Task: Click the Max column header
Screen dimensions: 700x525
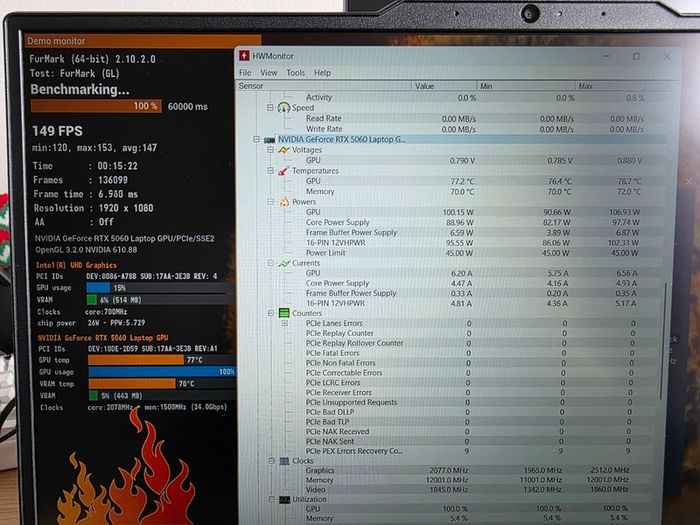Action: tap(610, 86)
